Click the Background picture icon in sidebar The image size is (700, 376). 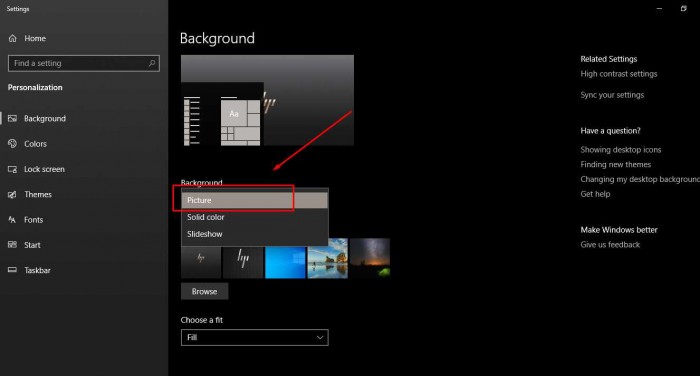tap(12, 118)
